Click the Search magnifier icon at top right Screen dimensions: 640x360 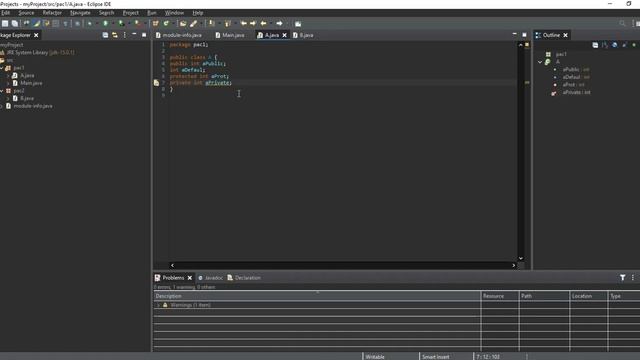[x=622, y=24]
